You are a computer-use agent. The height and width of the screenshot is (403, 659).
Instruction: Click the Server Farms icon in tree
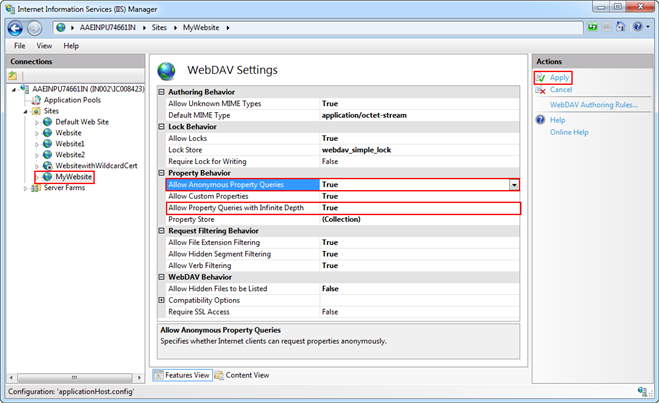tap(36, 188)
